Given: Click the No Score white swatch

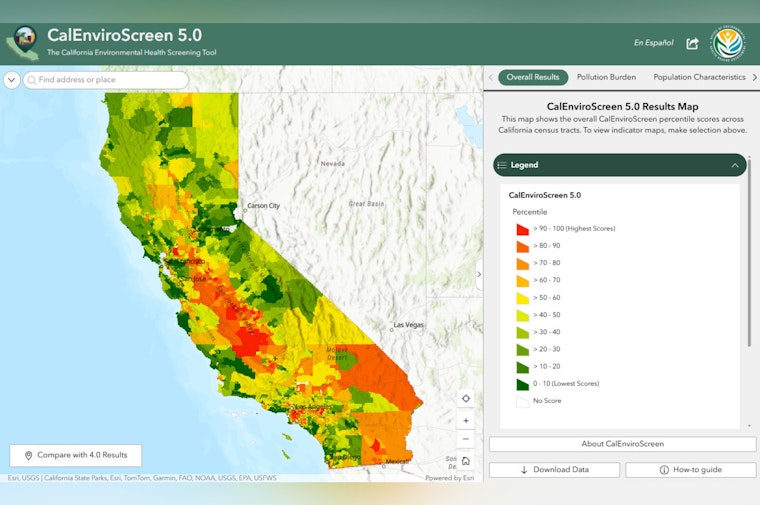Looking at the screenshot, I should point(522,401).
